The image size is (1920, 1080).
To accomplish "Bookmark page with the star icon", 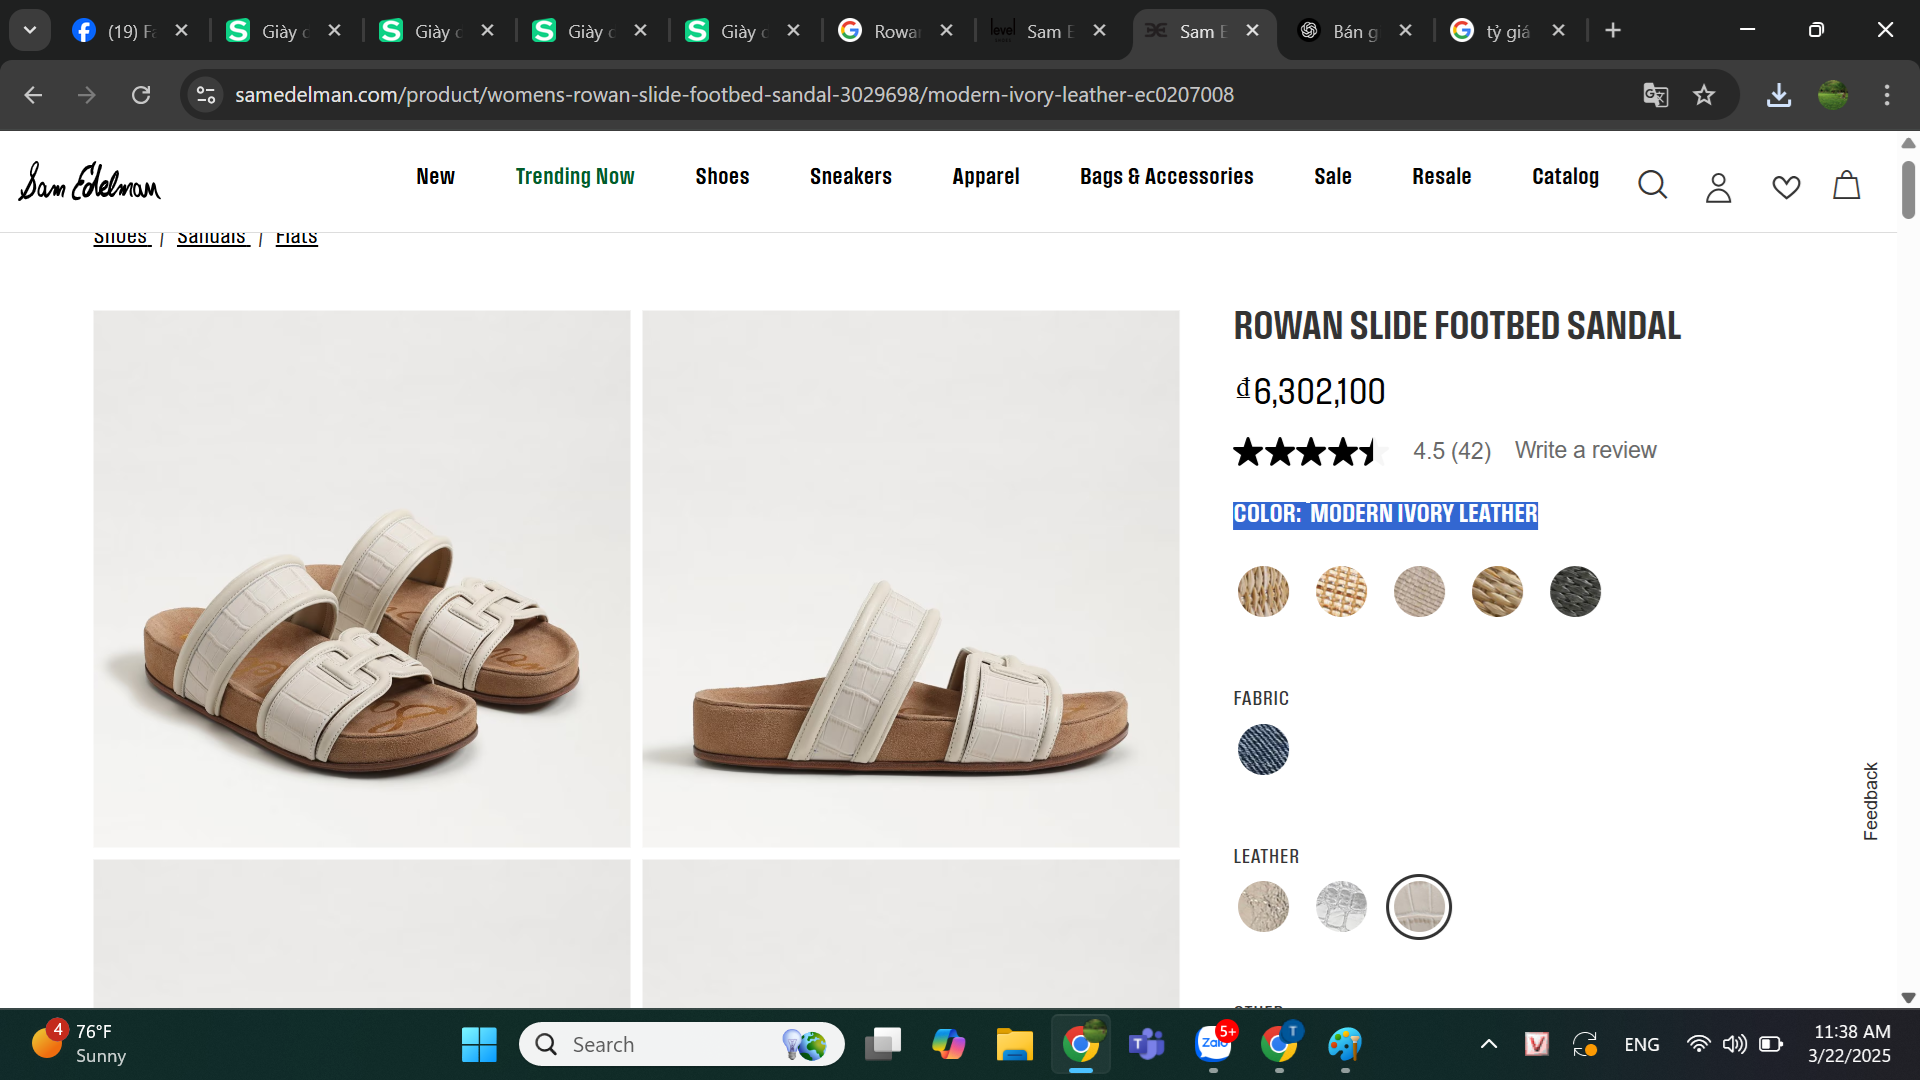I will (1704, 95).
